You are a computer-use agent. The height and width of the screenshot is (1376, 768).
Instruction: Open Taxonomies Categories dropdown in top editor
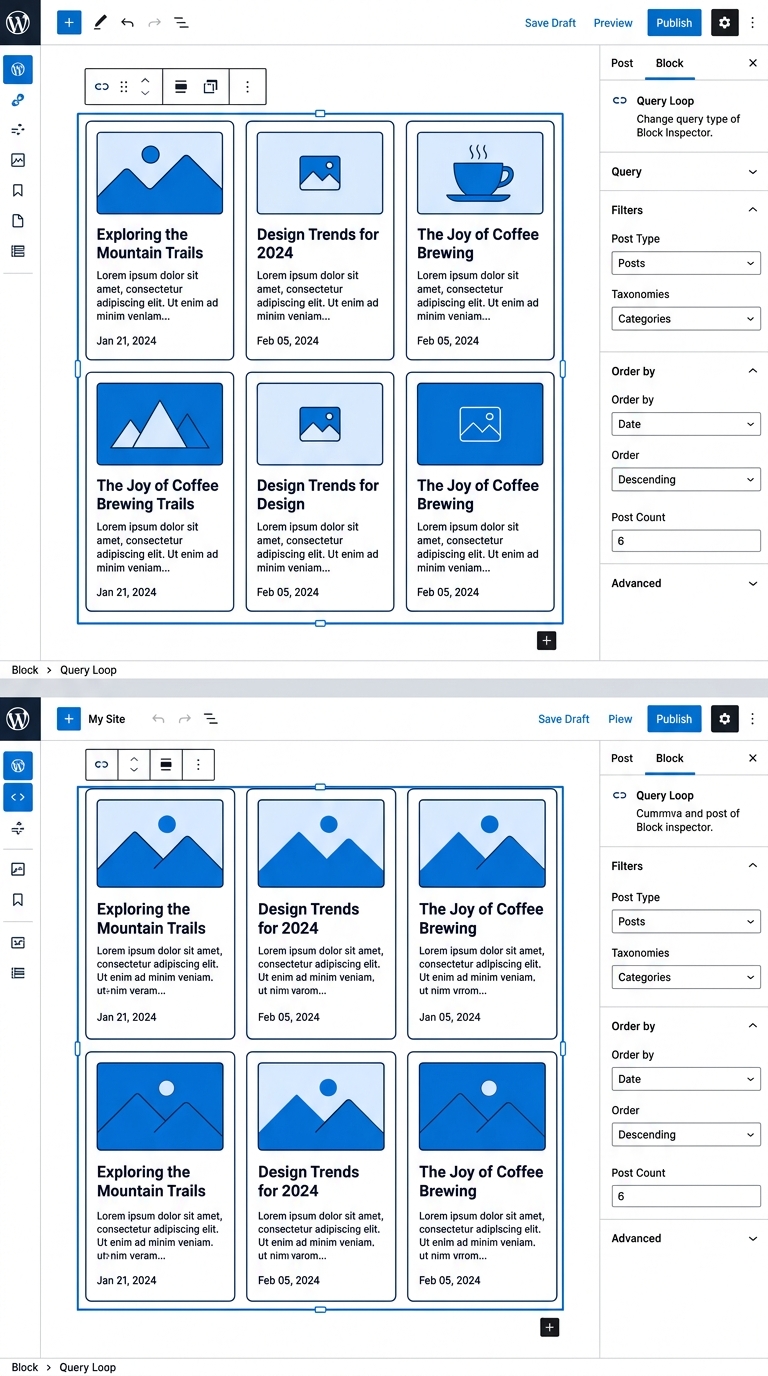[686, 319]
